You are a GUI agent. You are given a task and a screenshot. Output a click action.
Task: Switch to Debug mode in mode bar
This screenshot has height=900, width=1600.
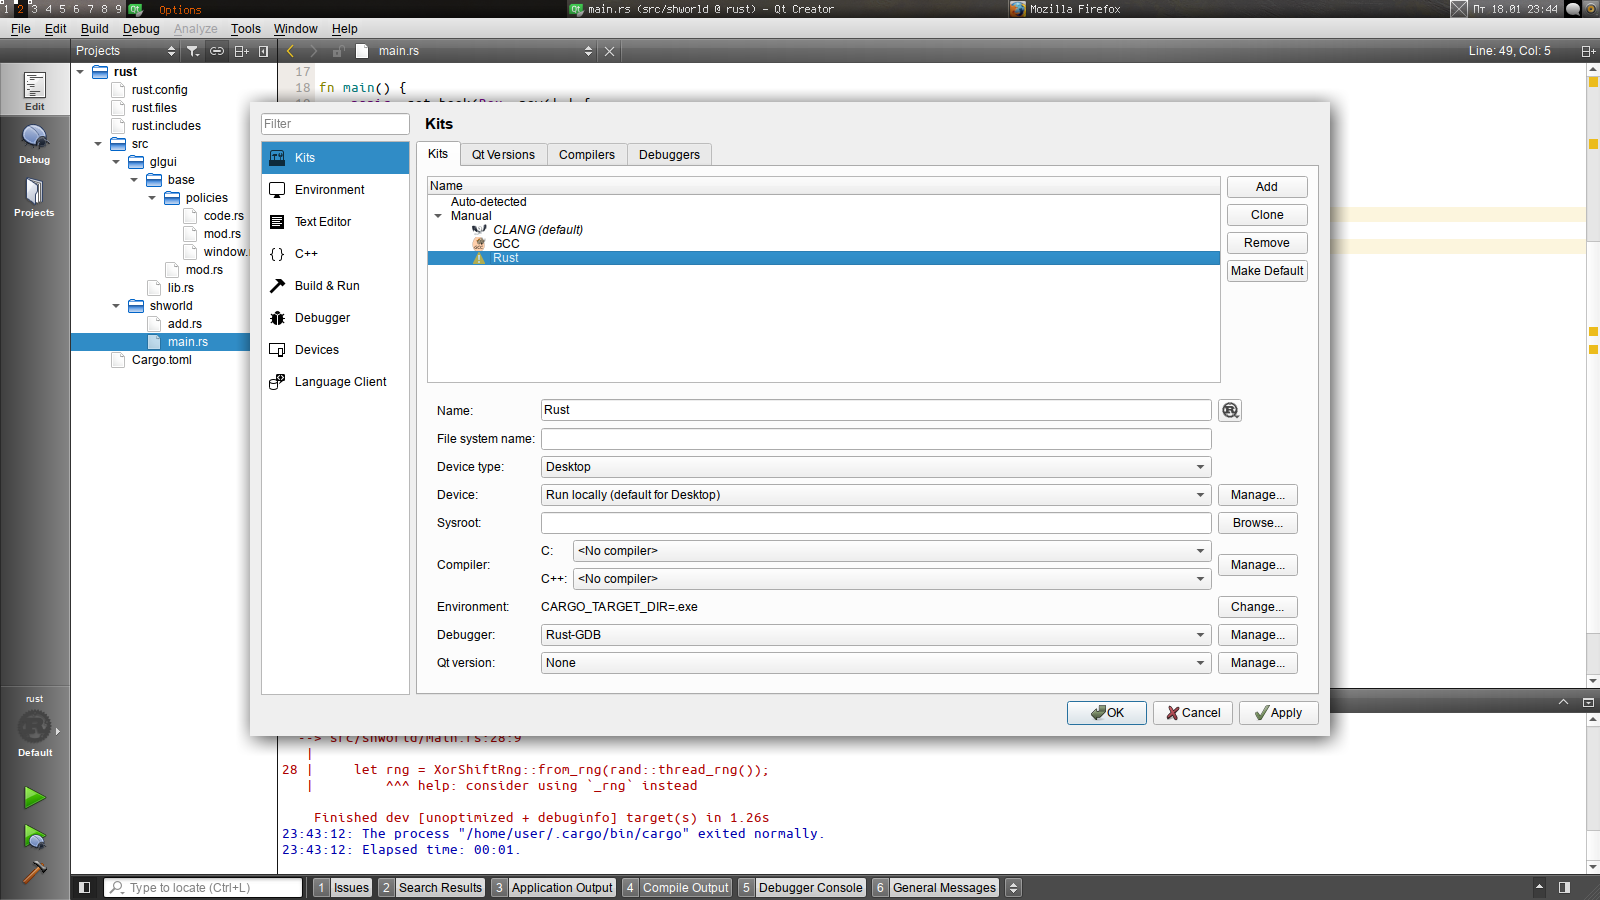35,144
